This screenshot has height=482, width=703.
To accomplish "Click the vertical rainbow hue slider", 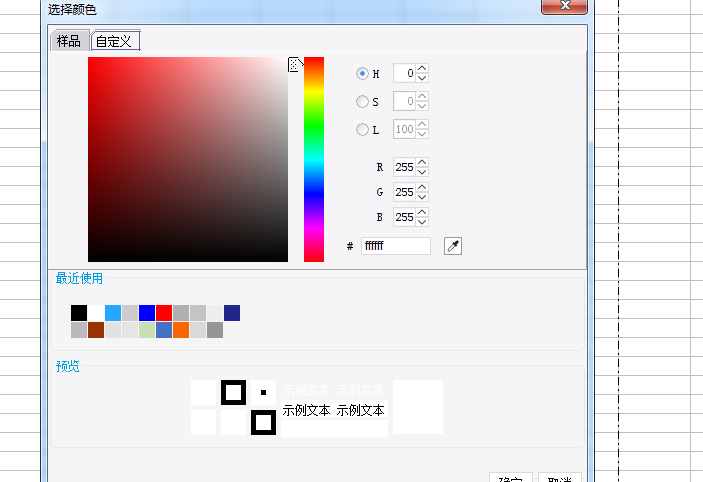I will coord(314,159).
